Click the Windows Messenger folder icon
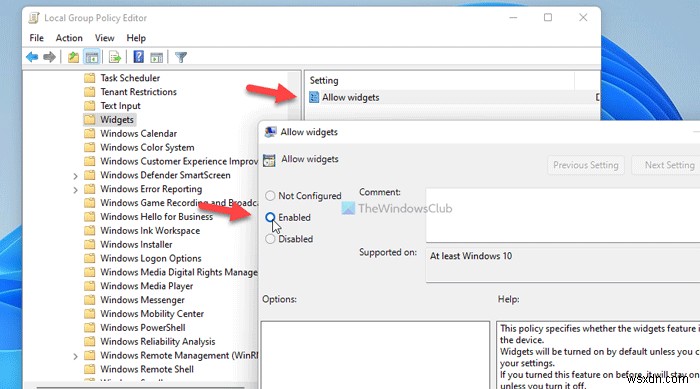 [x=90, y=300]
